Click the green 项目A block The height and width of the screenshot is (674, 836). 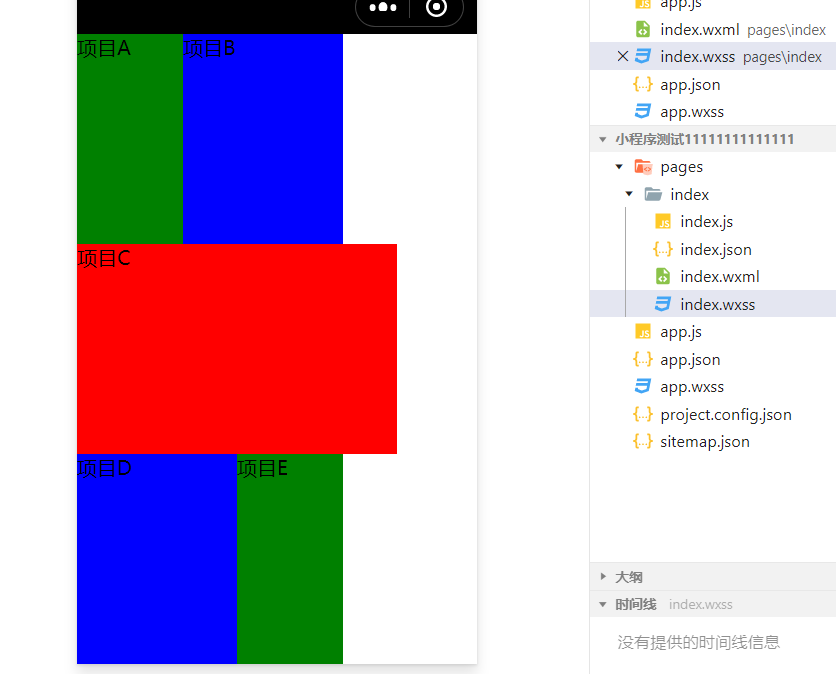coord(130,139)
